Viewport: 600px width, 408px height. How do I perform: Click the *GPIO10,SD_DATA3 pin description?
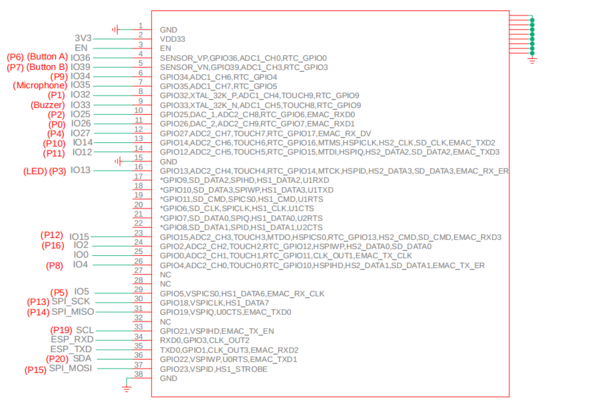coord(246,190)
